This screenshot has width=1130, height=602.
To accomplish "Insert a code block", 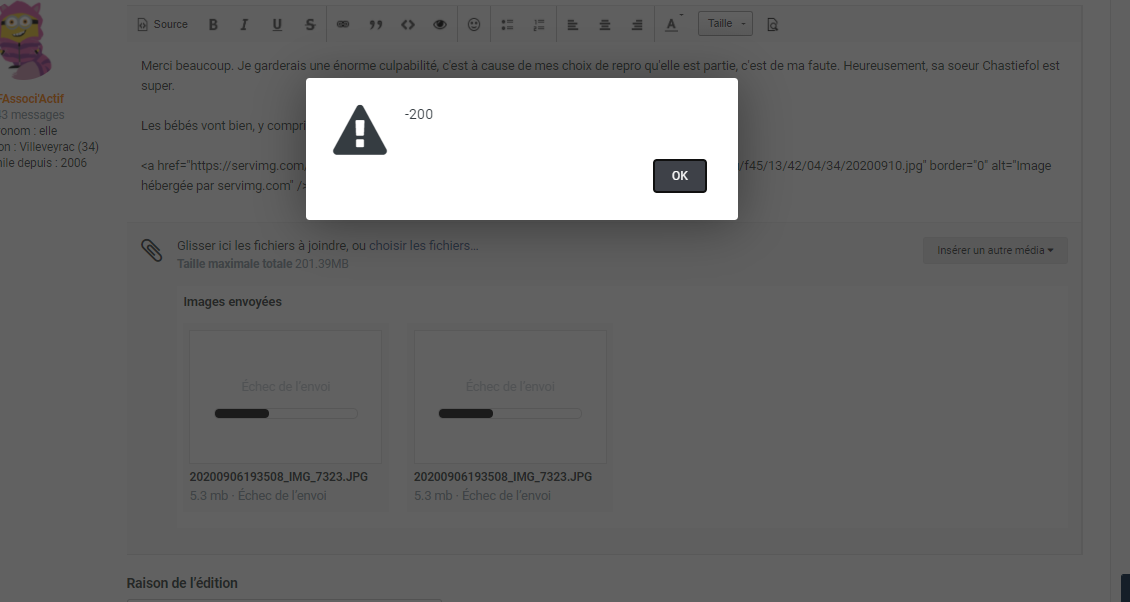I will 408,24.
